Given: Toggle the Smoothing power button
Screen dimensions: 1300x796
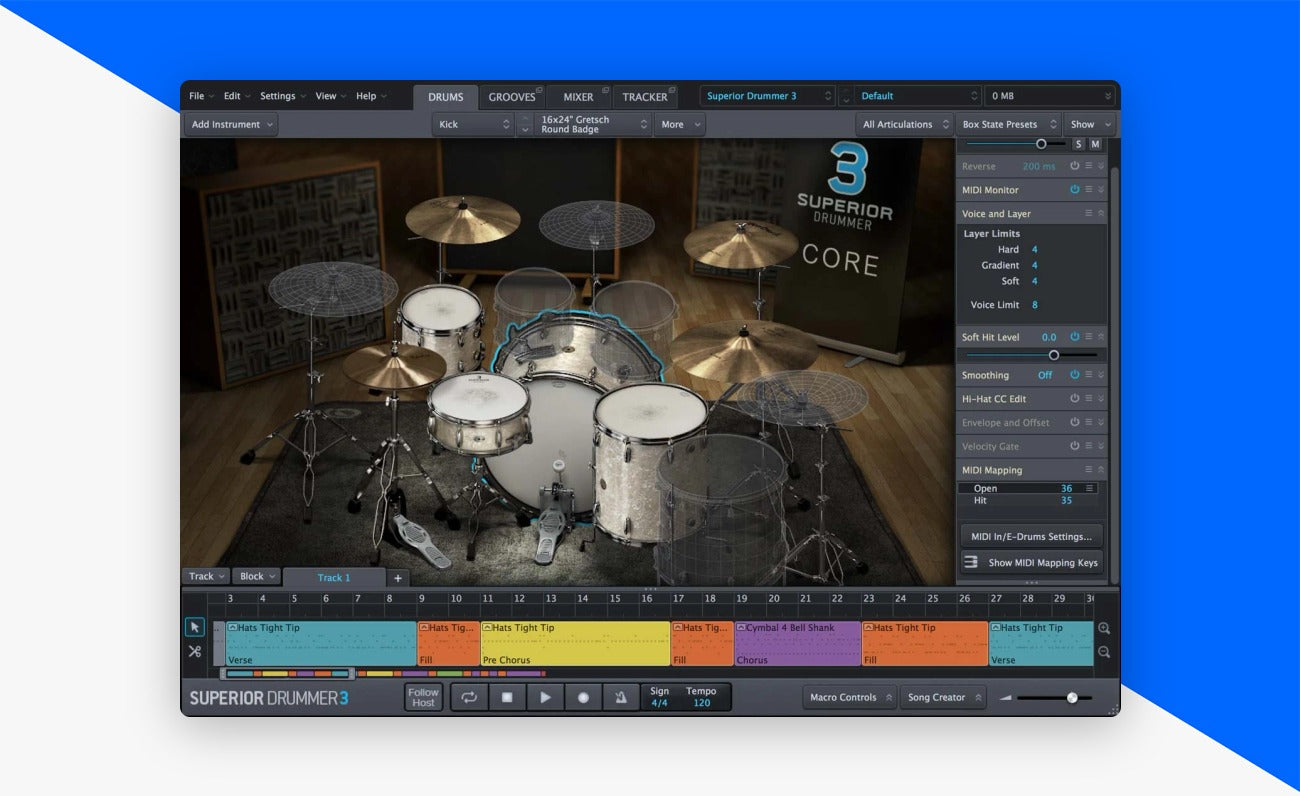Looking at the screenshot, I should [1075, 375].
